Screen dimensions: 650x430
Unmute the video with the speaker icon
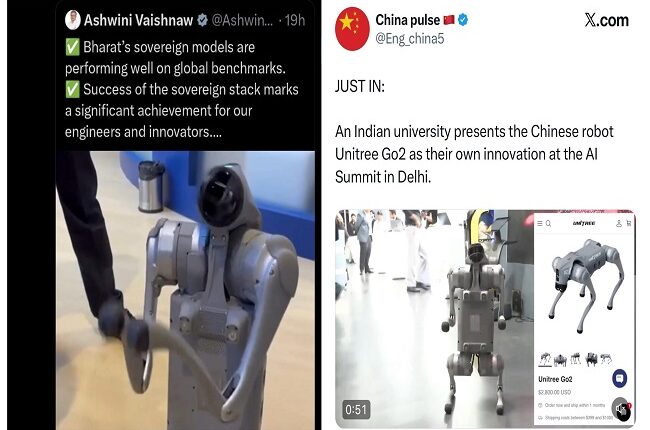[622, 409]
